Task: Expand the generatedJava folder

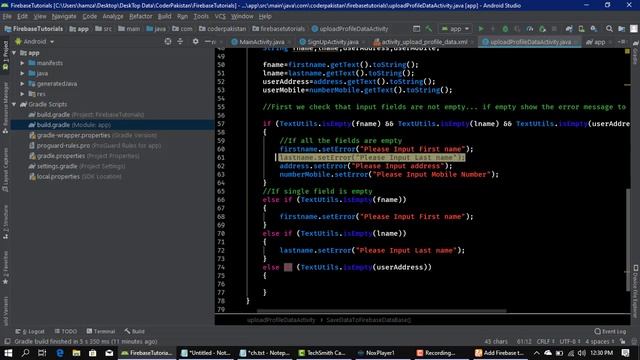Action: tap(22, 83)
